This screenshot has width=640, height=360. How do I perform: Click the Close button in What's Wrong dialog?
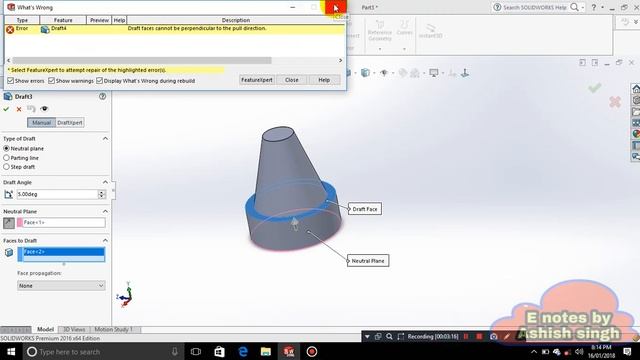tap(291, 80)
